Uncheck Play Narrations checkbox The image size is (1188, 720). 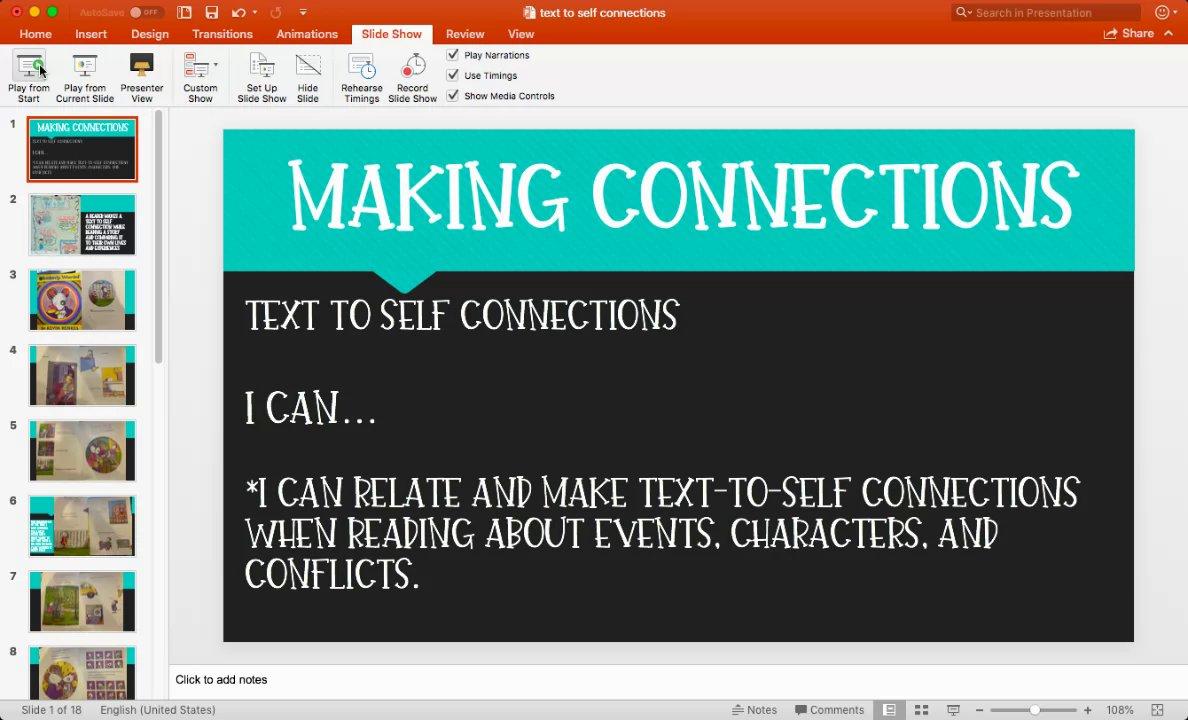pyautogui.click(x=452, y=55)
